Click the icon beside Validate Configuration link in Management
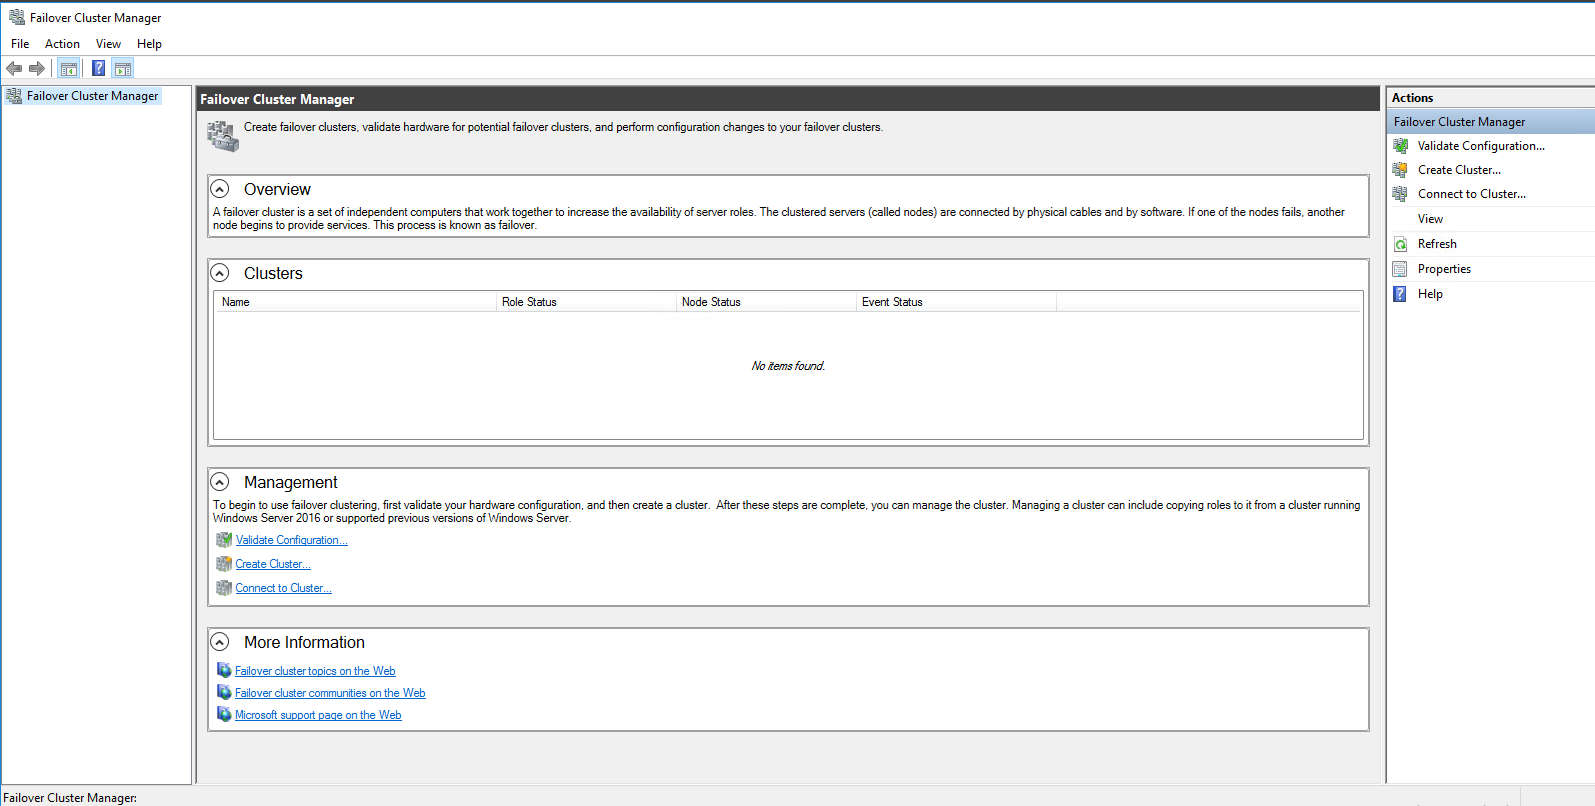The image size is (1595, 806). coord(224,540)
